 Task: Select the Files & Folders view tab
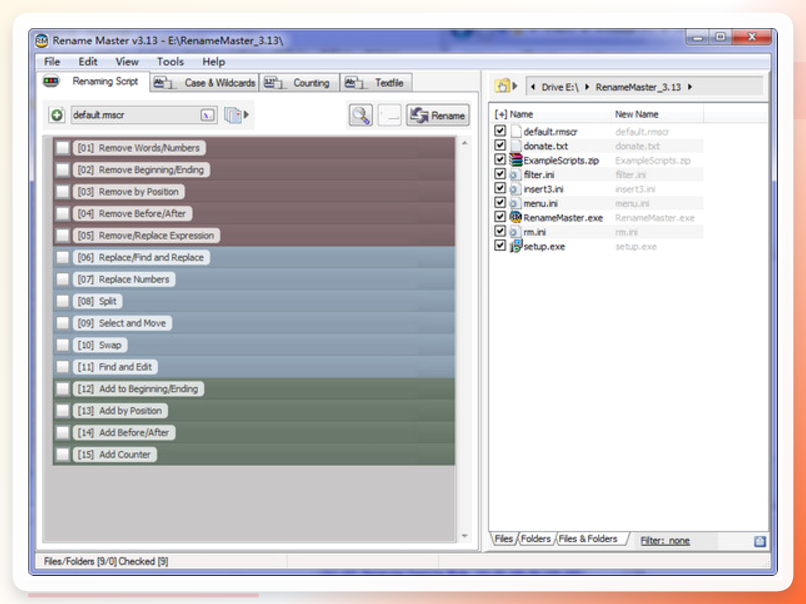[x=588, y=539]
